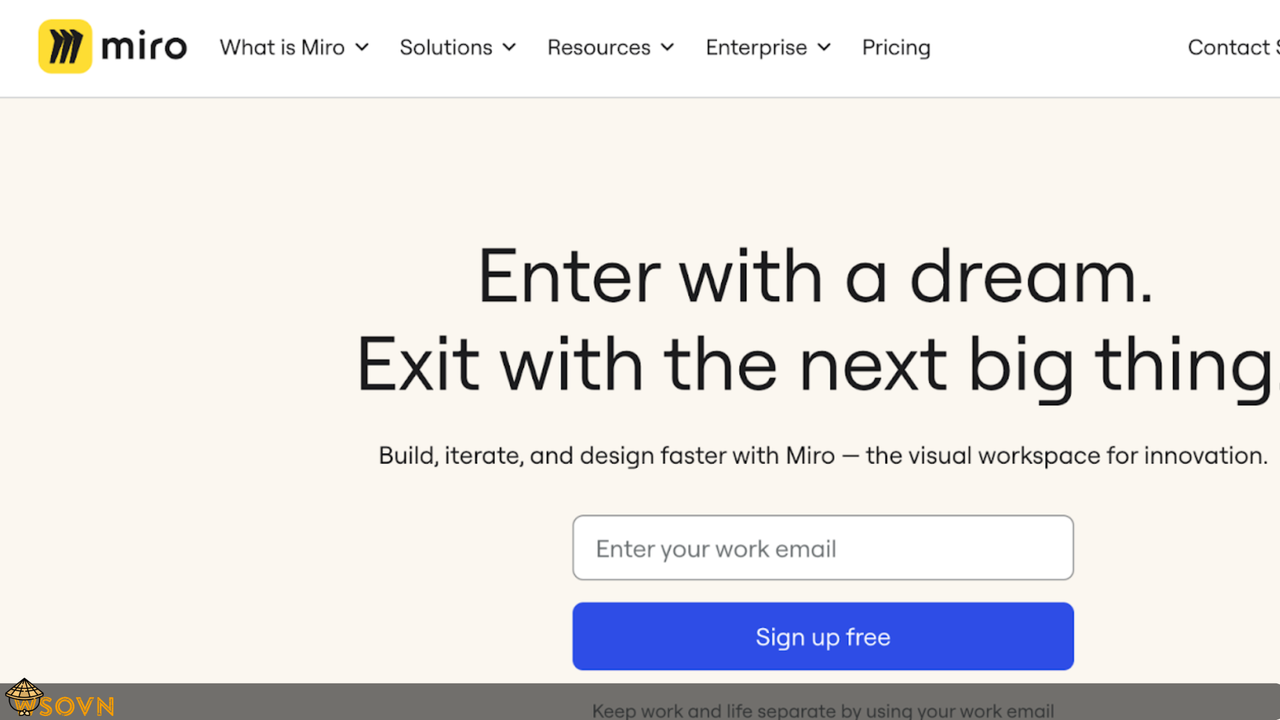1280x720 pixels.
Task: Open the Contact link in header
Action: (1233, 47)
